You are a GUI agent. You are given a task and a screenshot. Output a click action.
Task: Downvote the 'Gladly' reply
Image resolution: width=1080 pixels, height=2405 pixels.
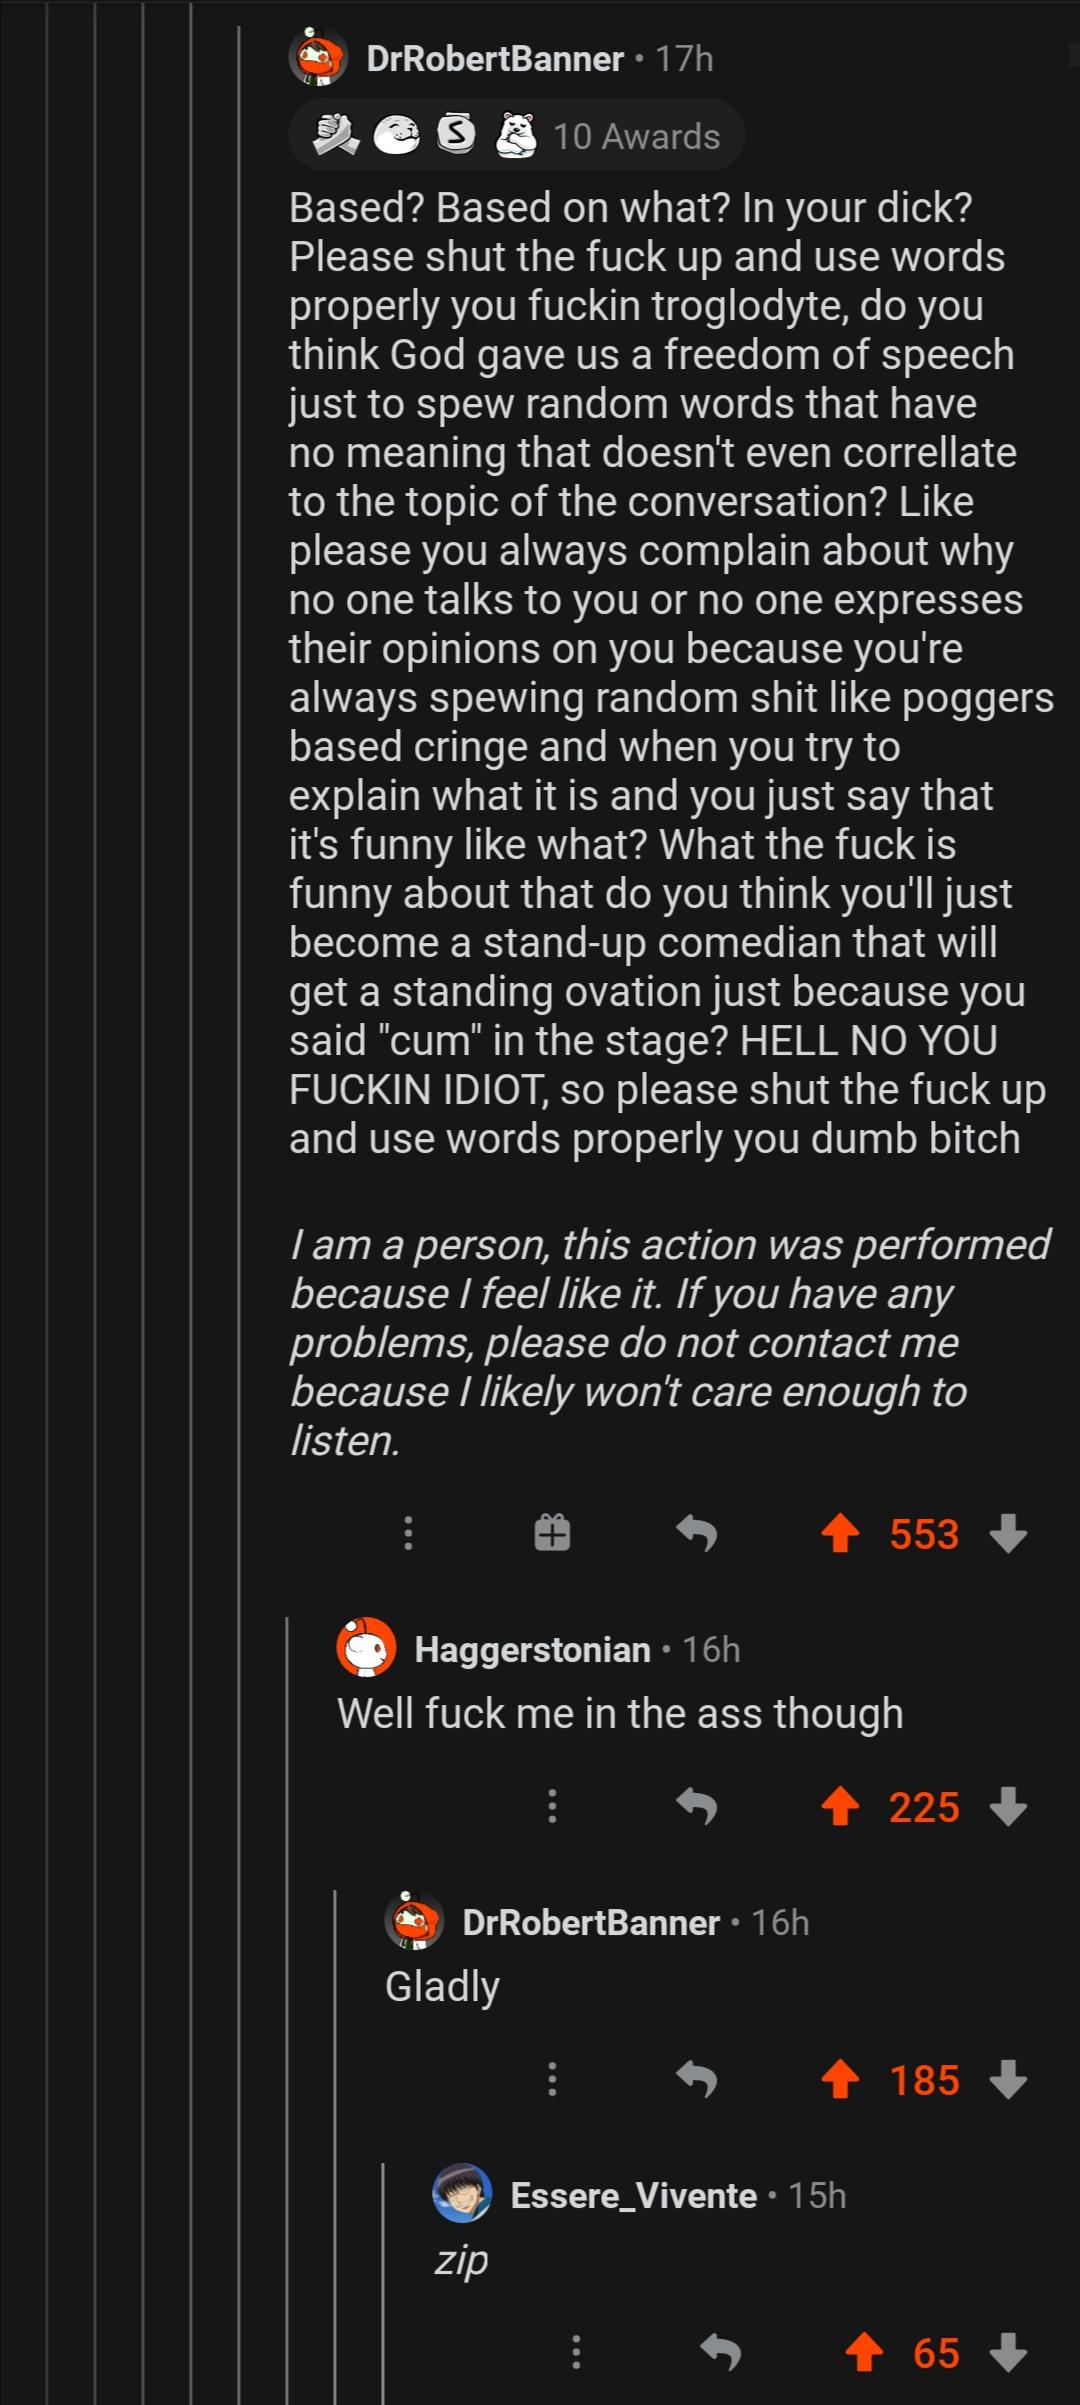1008,2079
